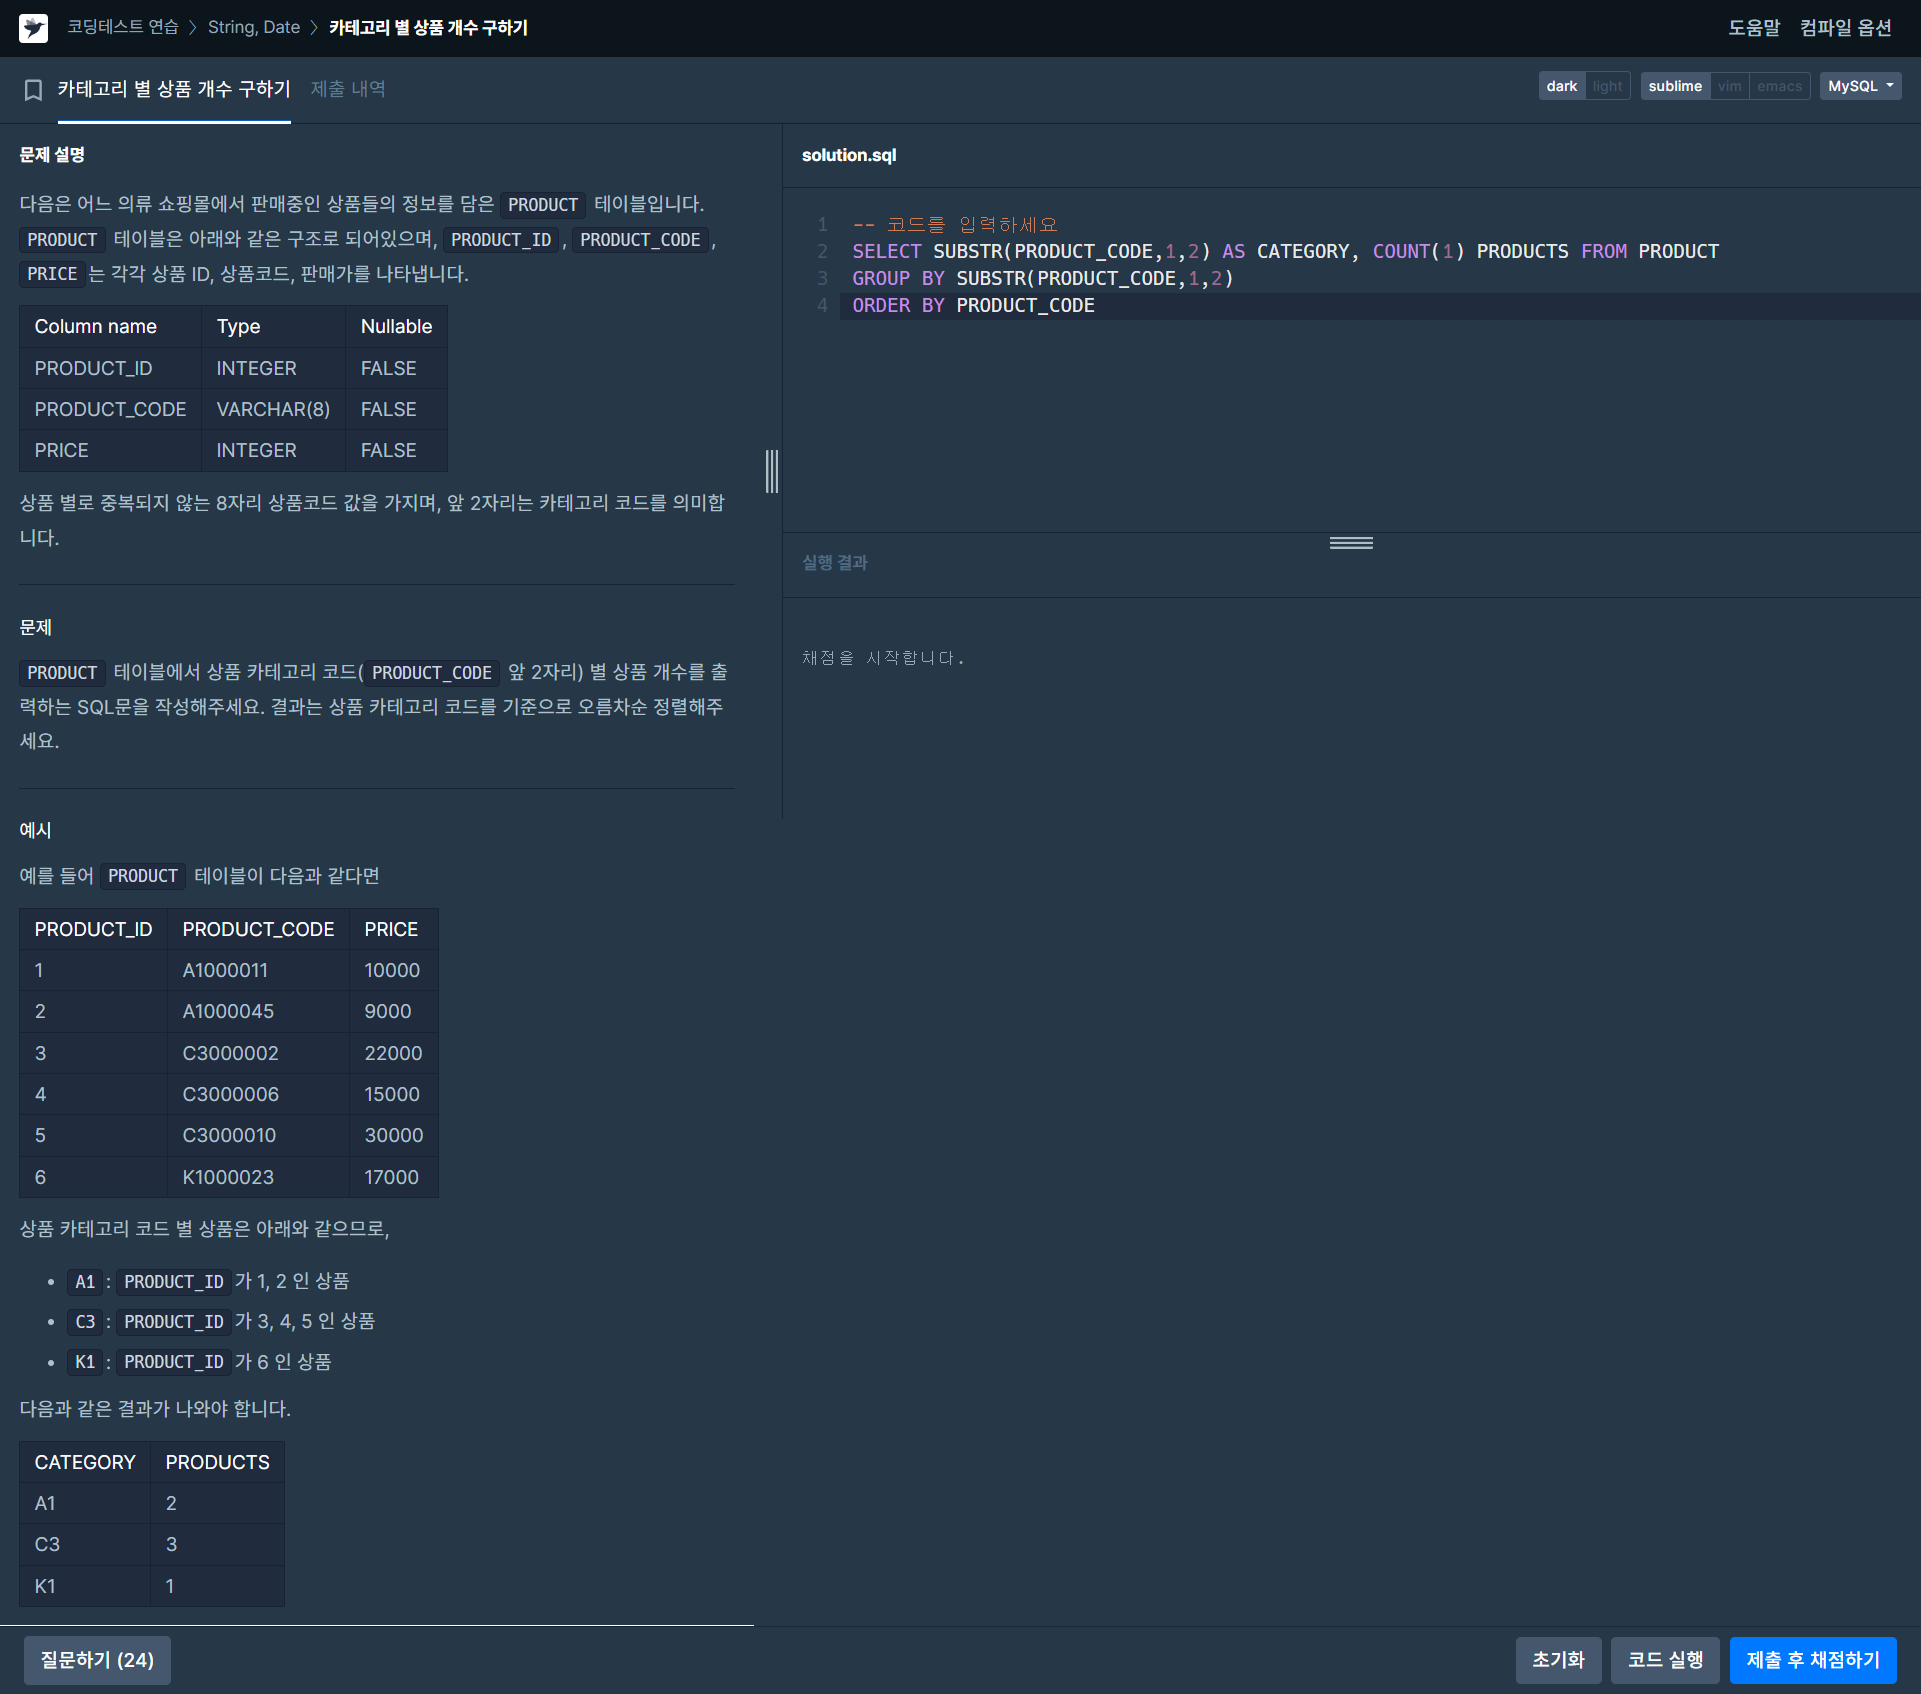This screenshot has height=1694, width=1921.
Task: Select sublime keybinding mode
Action: pyautogui.click(x=1674, y=86)
